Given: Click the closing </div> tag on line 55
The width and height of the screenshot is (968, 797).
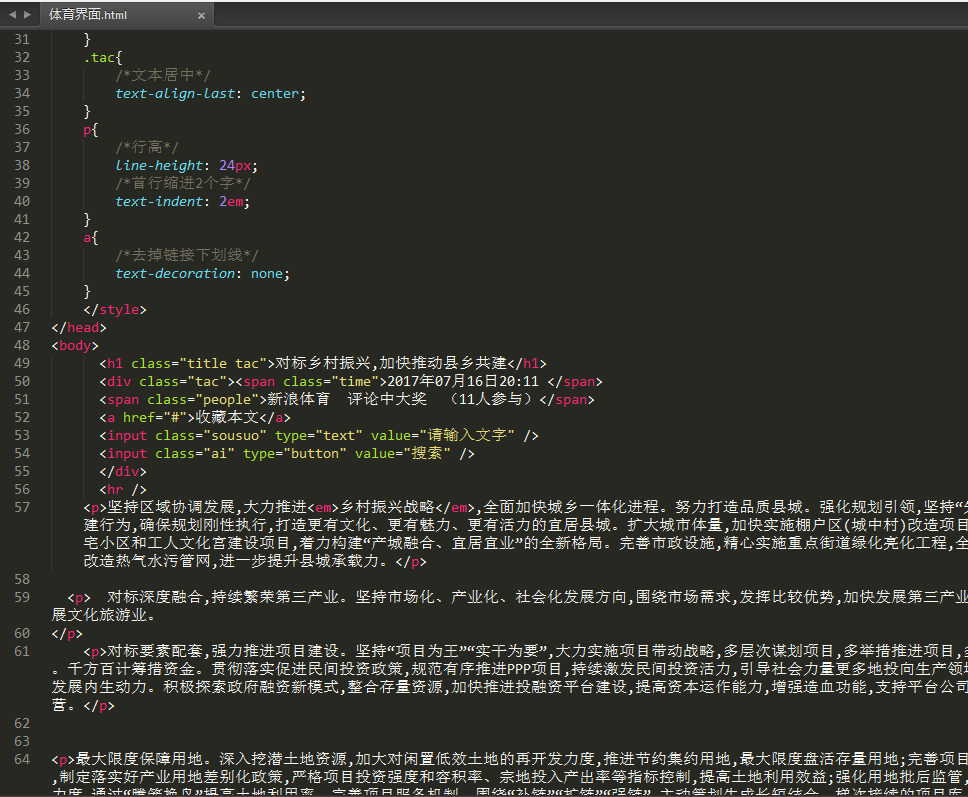Looking at the screenshot, I should 123,472.
